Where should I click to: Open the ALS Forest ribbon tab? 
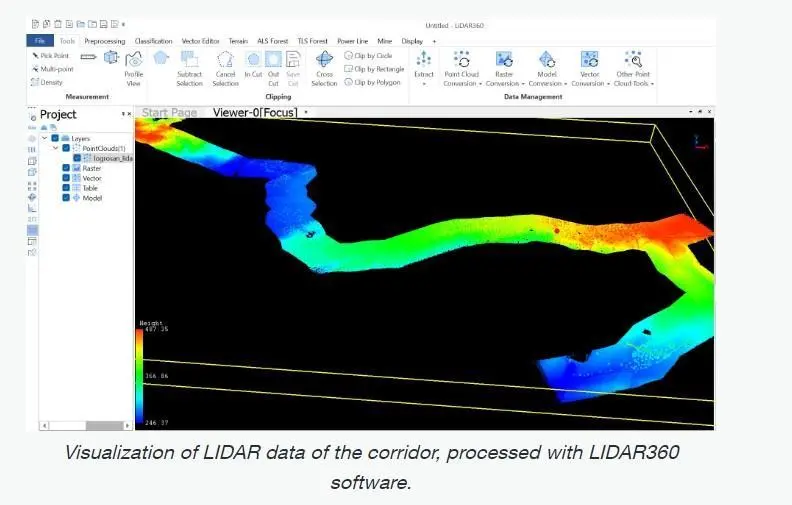[272, 41]
